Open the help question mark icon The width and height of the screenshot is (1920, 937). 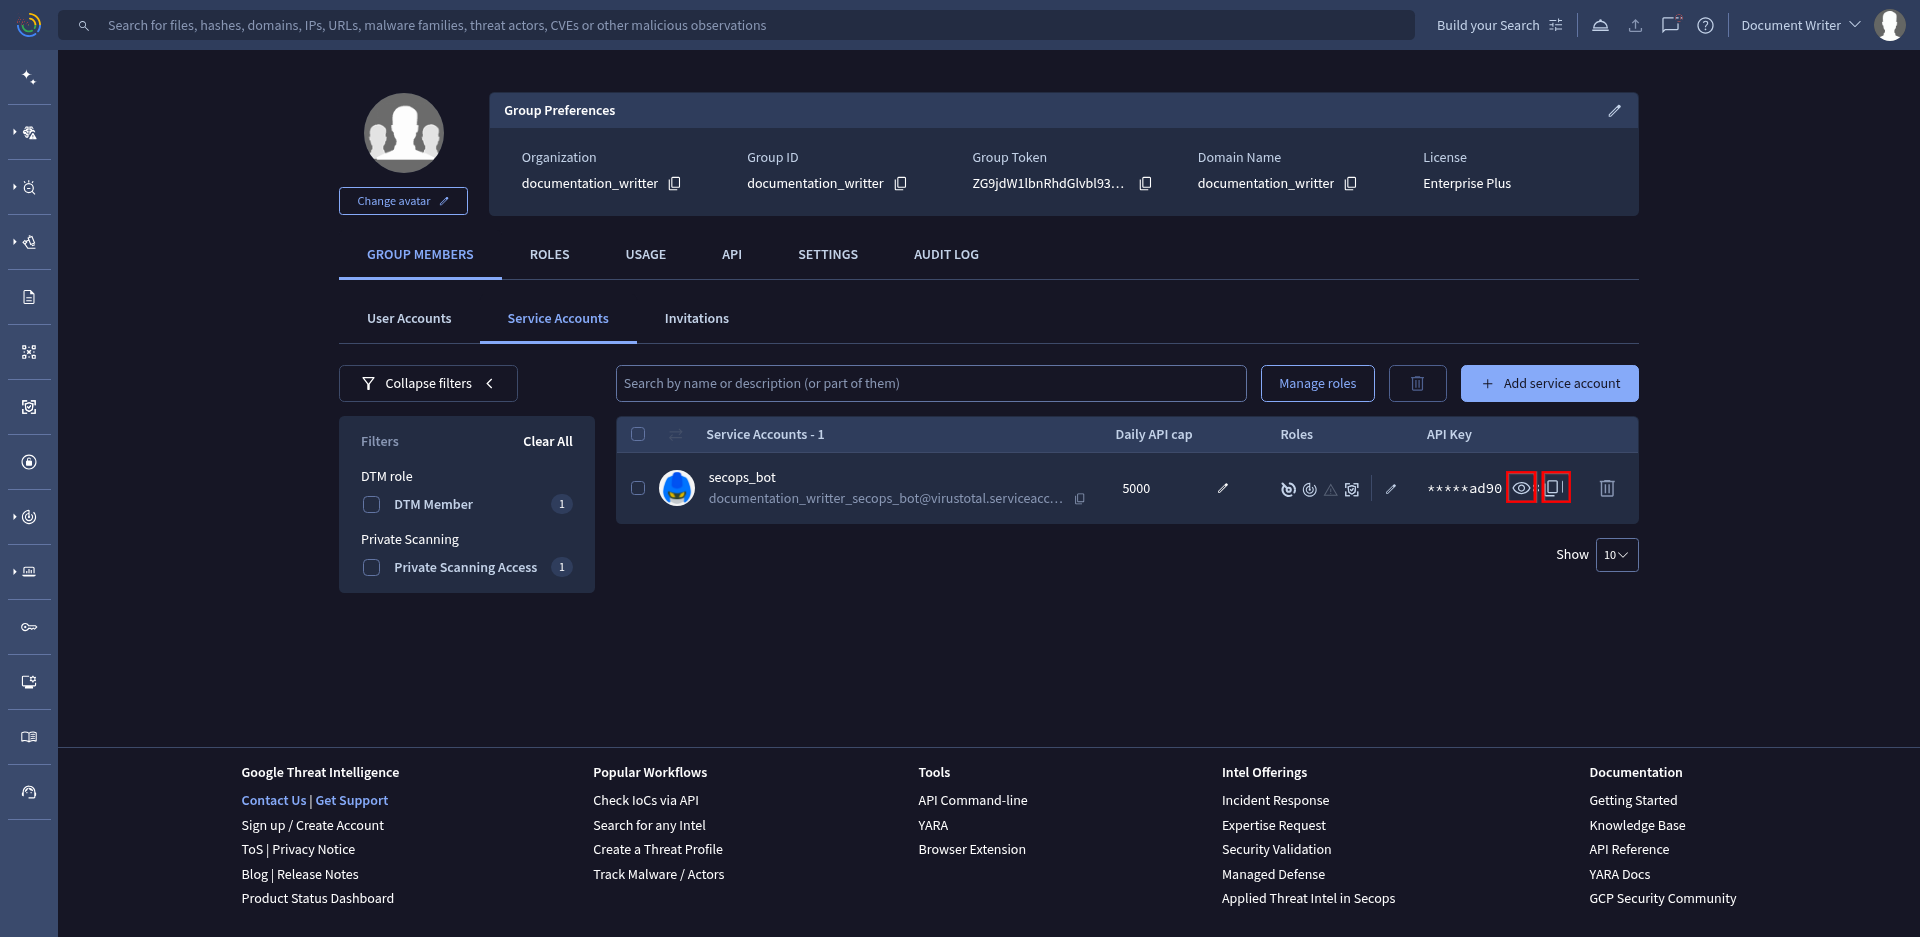pyautogui.click(x=1706, y=25)
